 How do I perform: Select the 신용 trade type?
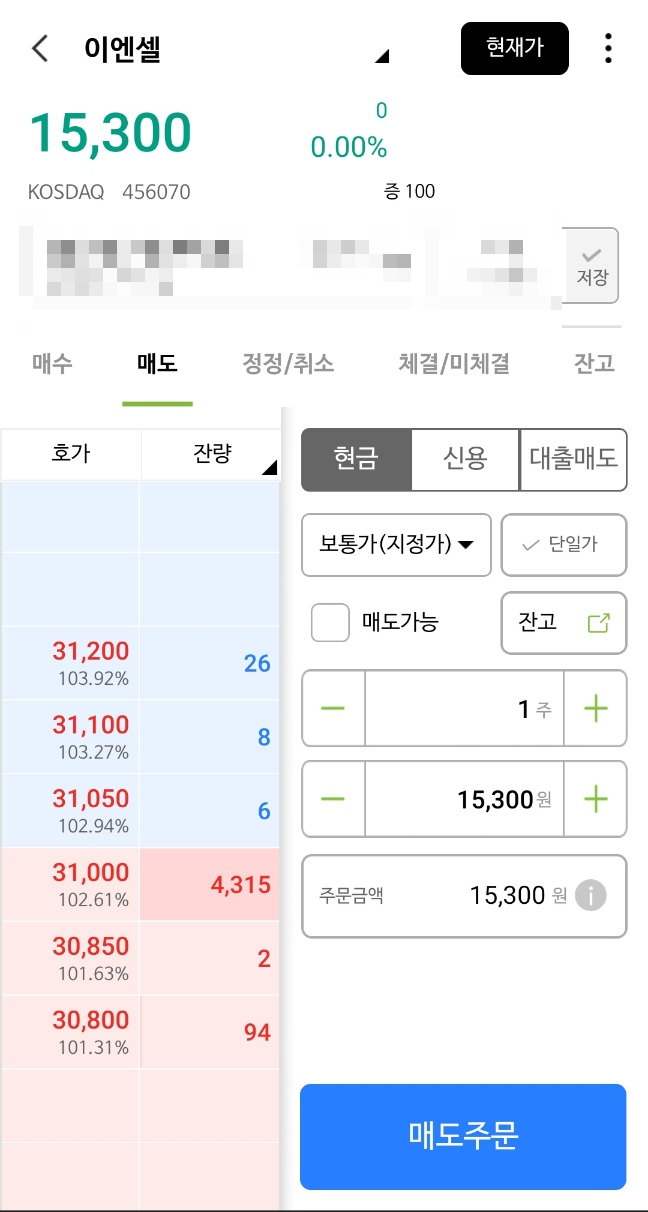pos(465,459)
